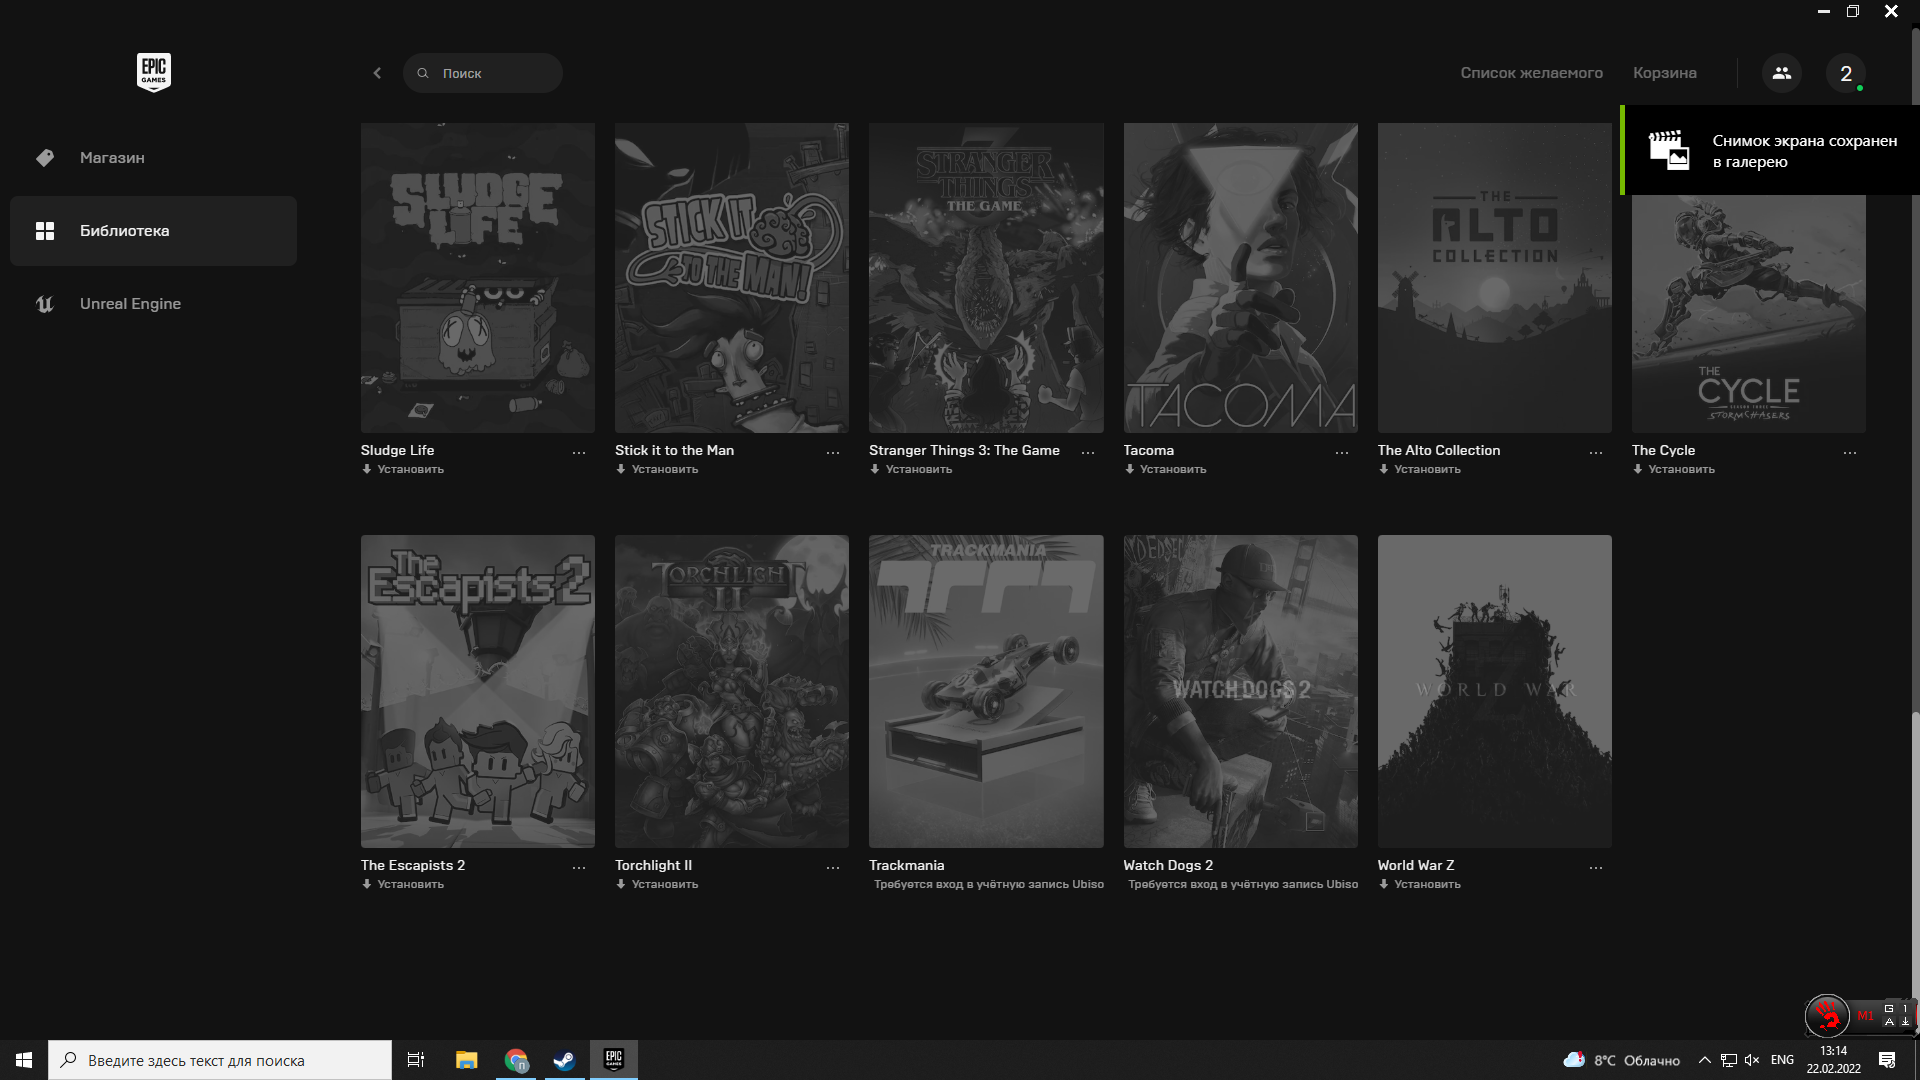Open the Корзина cart
This screenshot has height=1080, width=1920.
click(1664, 73)
